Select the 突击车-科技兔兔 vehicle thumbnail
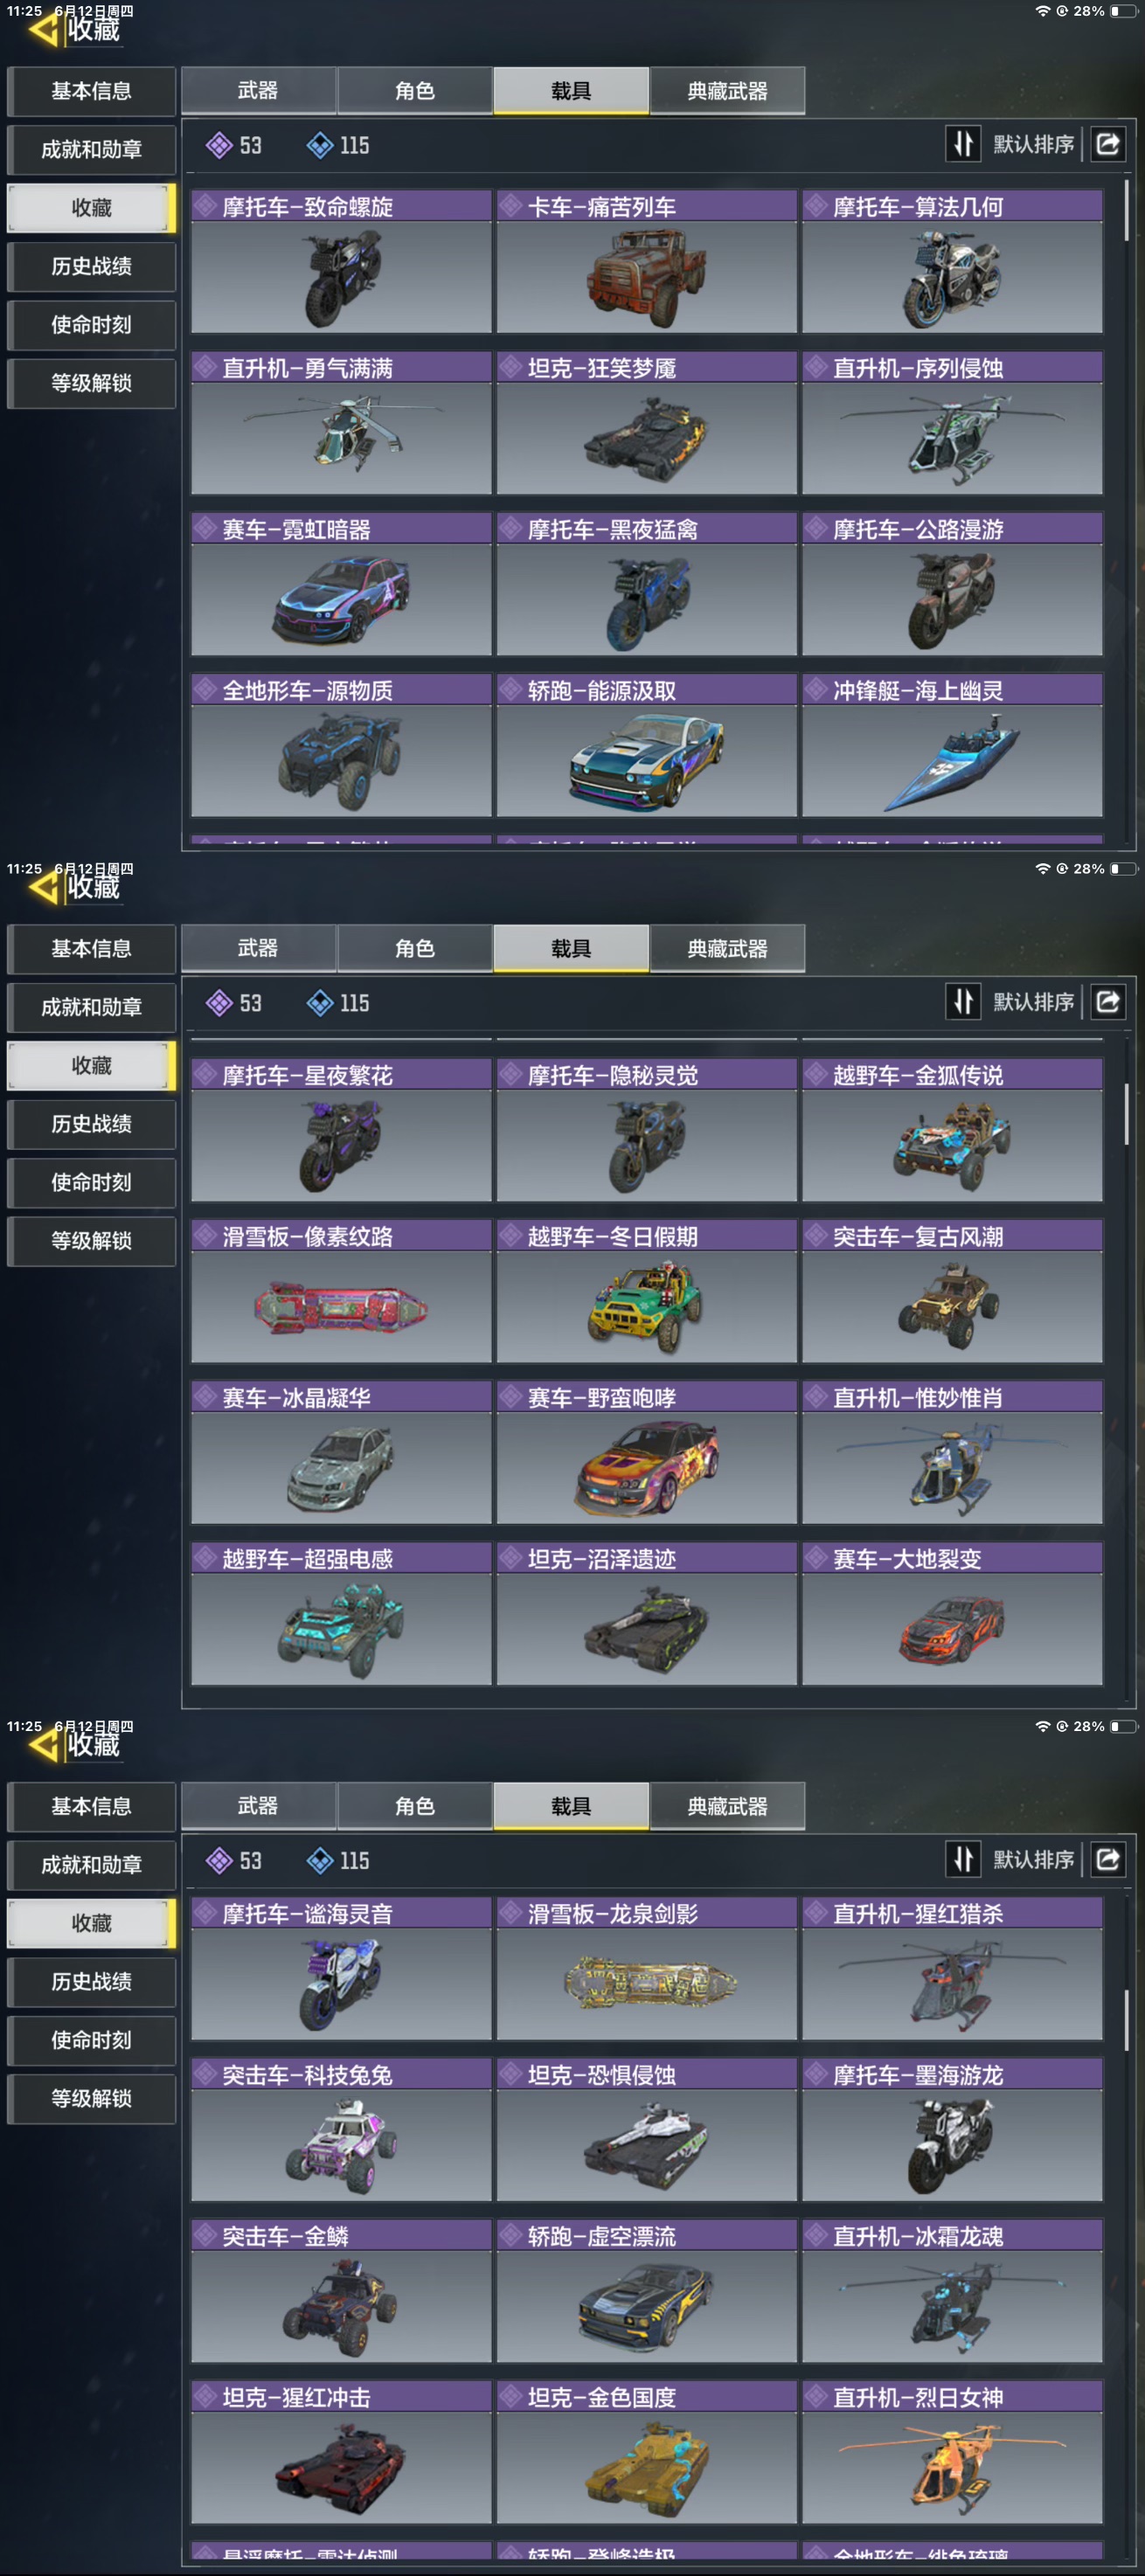The image size is (1145, 2576). pyautogui.click(x=341, y=2145)
